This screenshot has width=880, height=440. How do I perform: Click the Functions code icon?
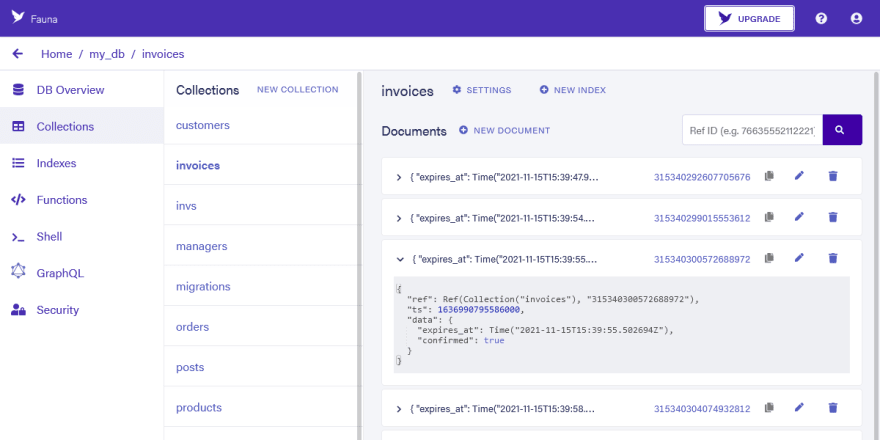(18, 200)
